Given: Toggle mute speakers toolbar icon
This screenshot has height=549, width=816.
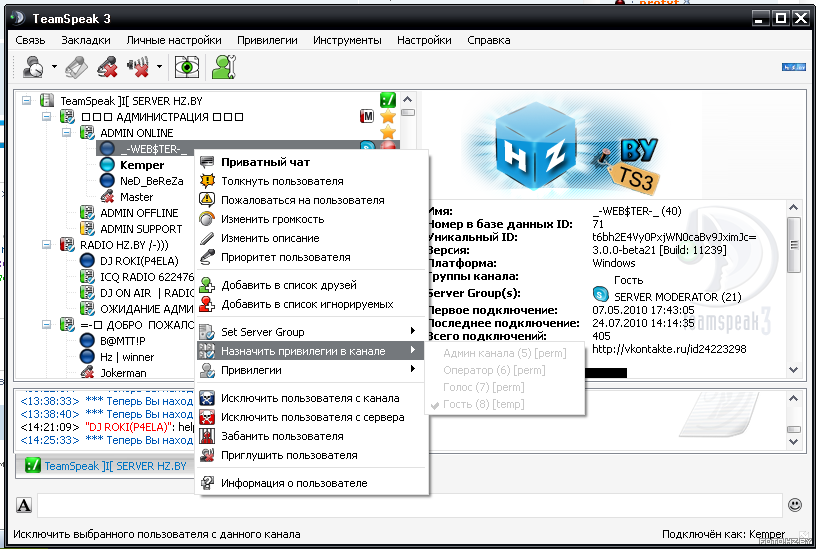Looking at the screenshot, I should coord(138,67).
